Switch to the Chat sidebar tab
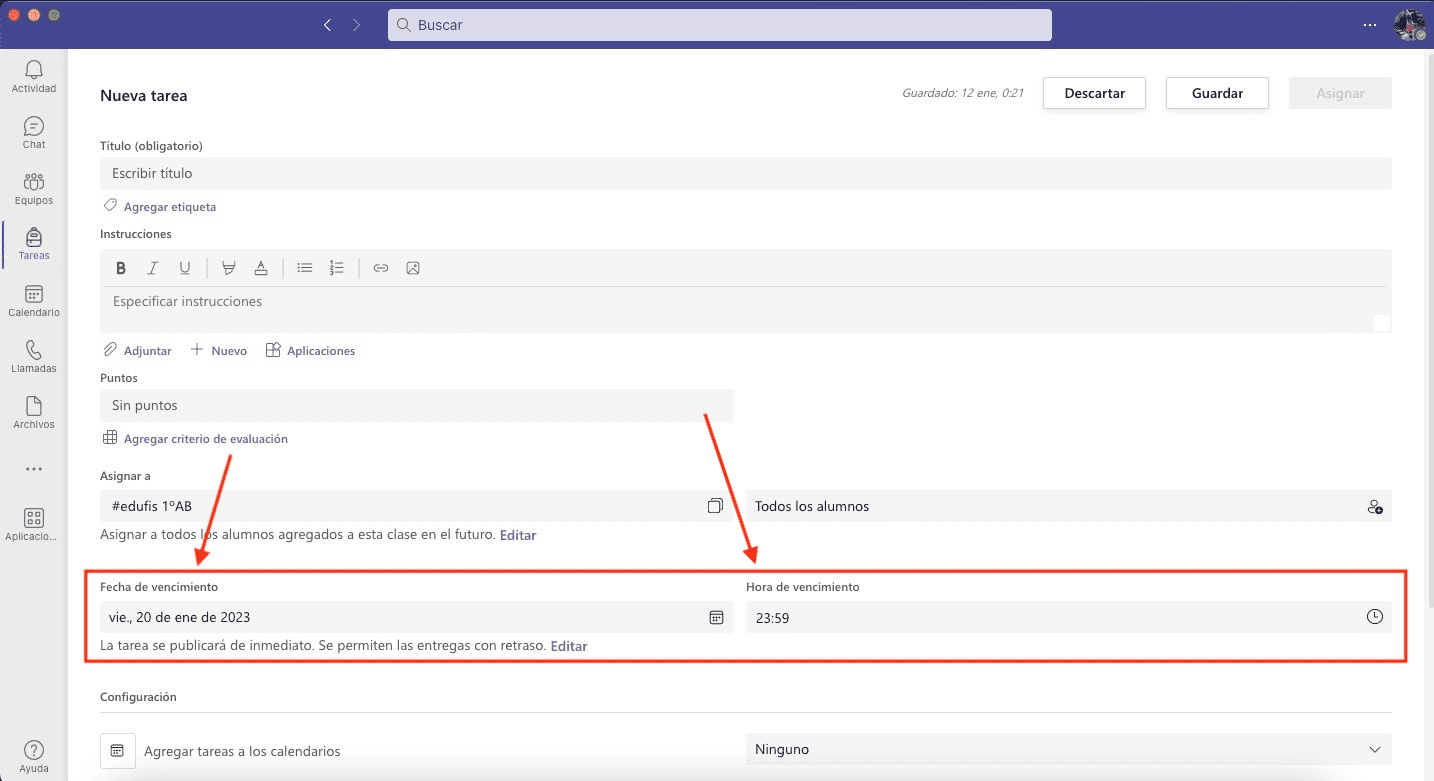The width and height of the screenshot is (1434, 781). pos(34,132)
